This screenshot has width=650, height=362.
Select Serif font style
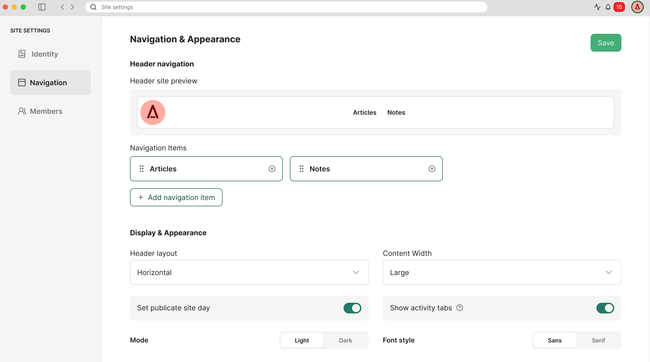click(x=598, y=340)
